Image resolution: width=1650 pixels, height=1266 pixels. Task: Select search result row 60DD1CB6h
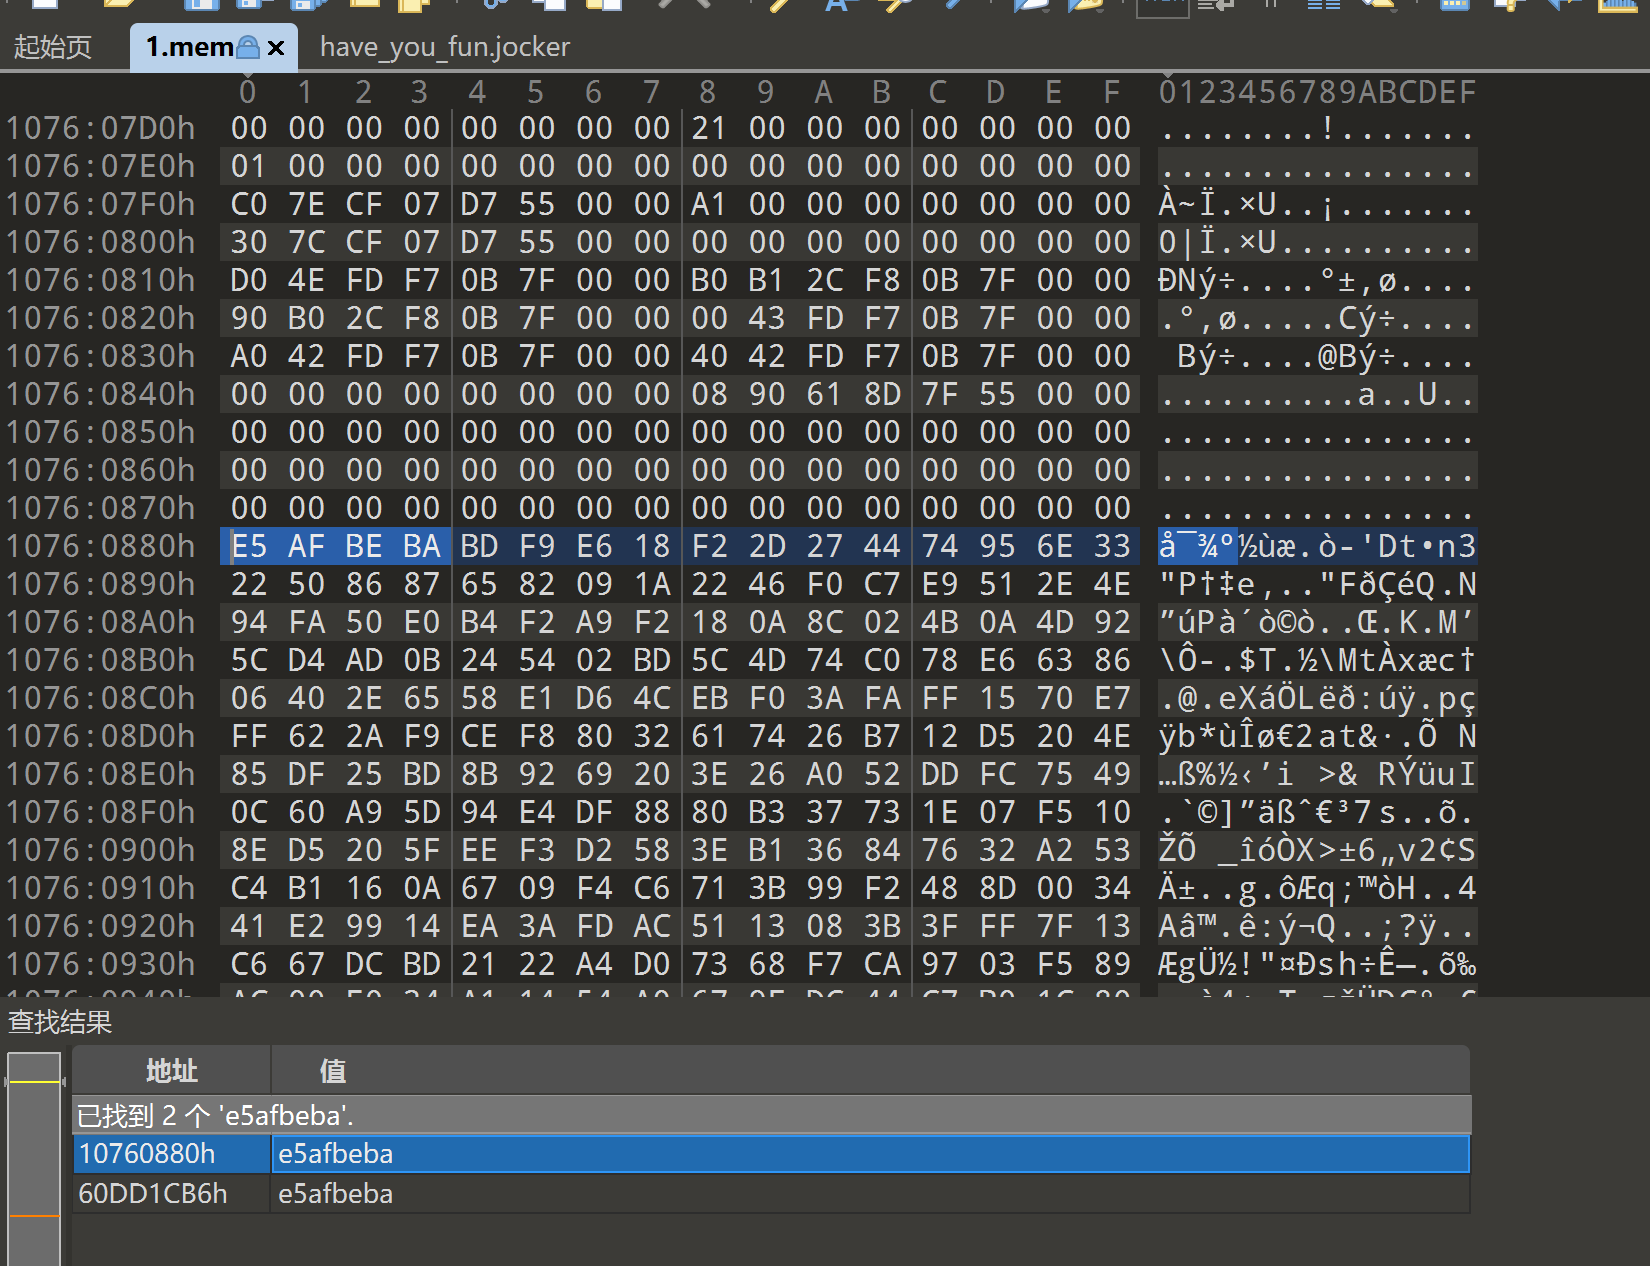coord(771,1194)
